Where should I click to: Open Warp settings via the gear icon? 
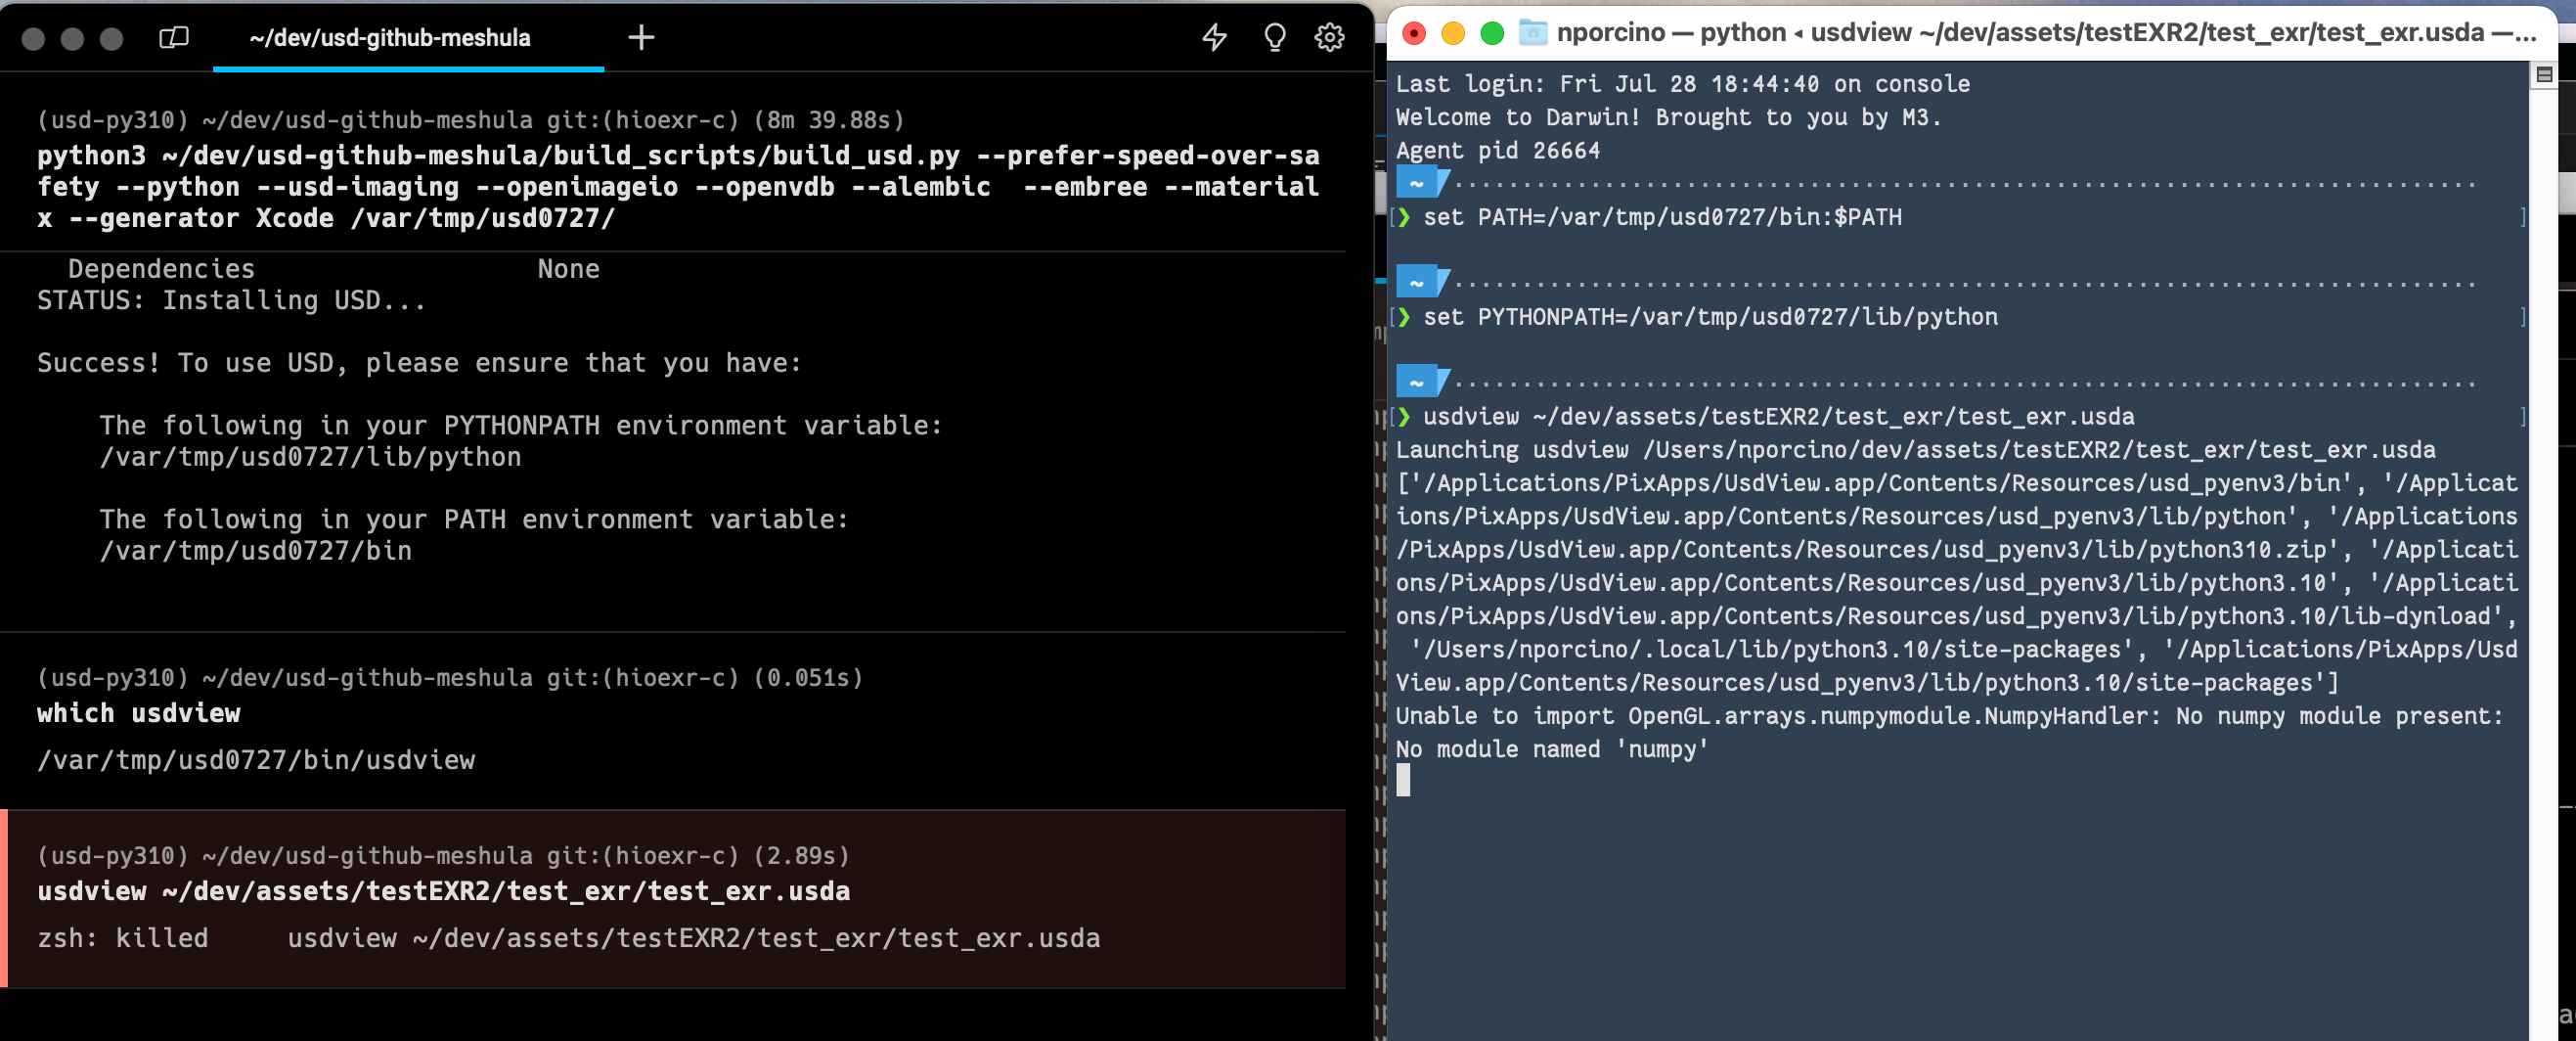[1329, 38]
